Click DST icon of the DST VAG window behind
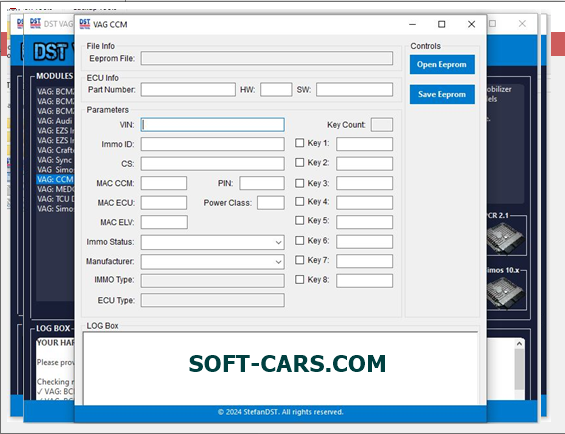The image size is (565, 434). coord(35,23)
